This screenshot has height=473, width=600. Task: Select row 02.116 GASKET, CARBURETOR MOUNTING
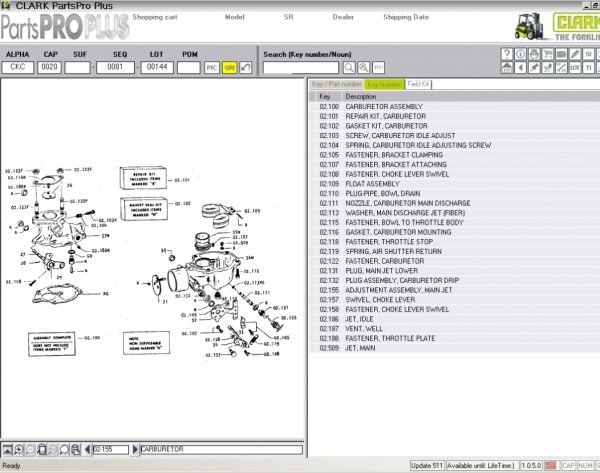pos(454,232)
